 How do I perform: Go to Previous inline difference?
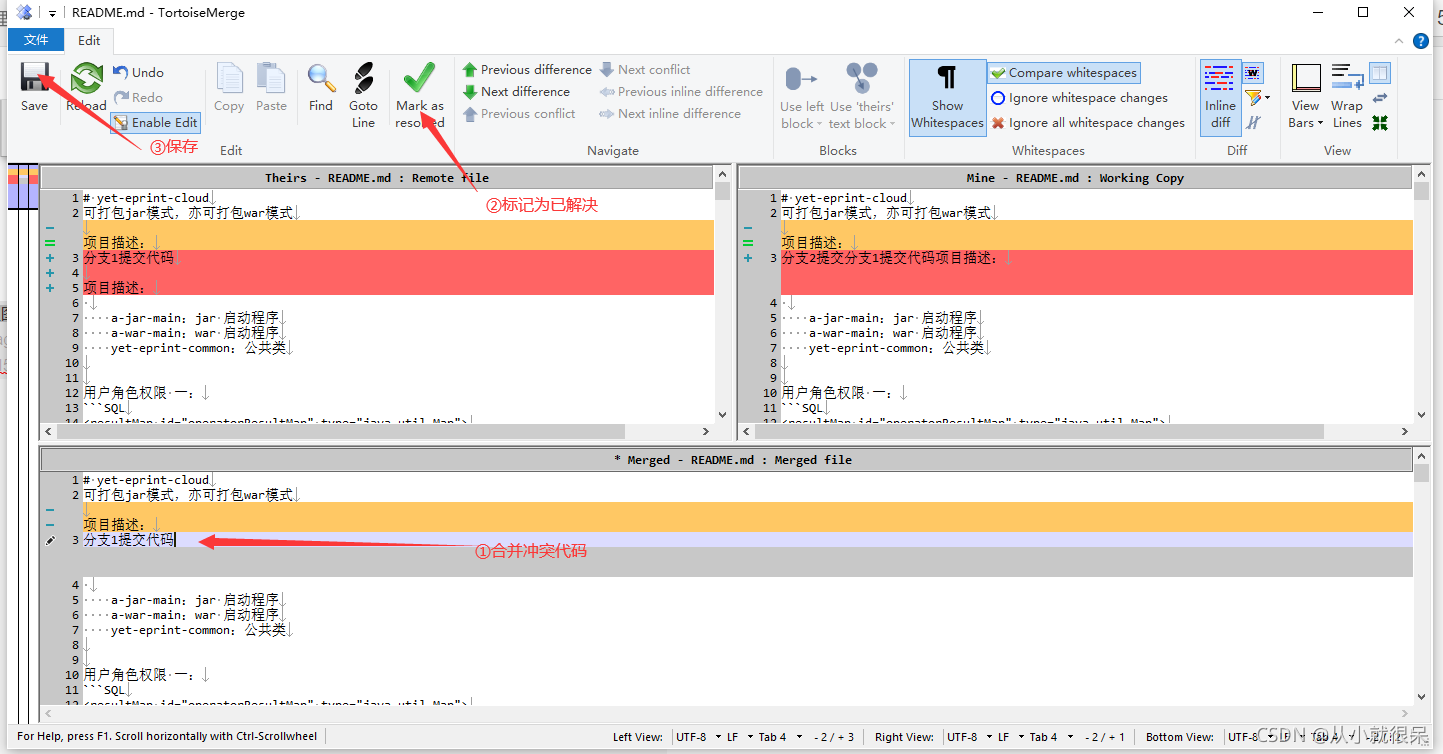coord(681,92)
